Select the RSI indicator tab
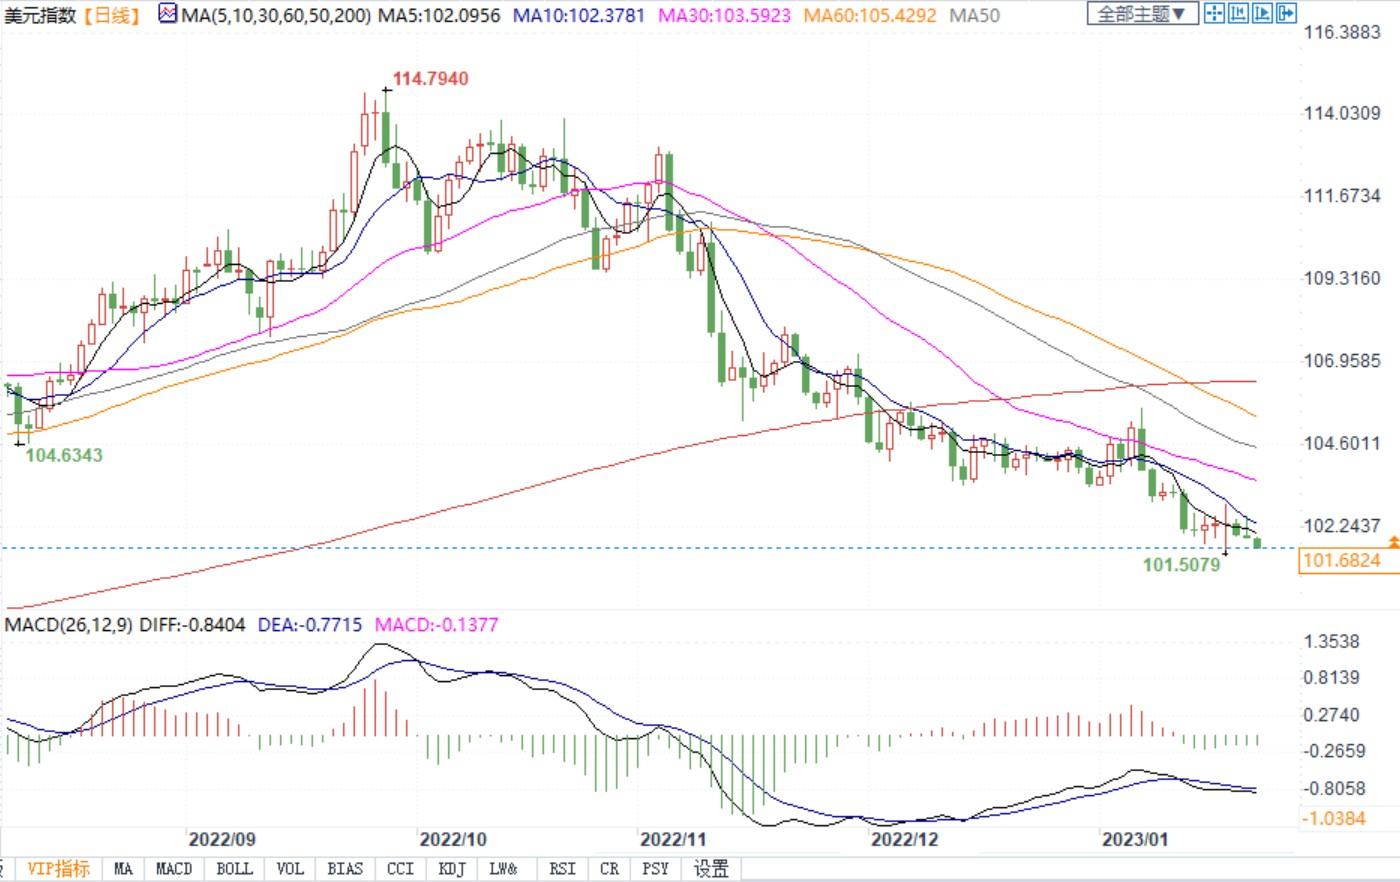Screen dimensions: 1400x882 click(562, 868)
